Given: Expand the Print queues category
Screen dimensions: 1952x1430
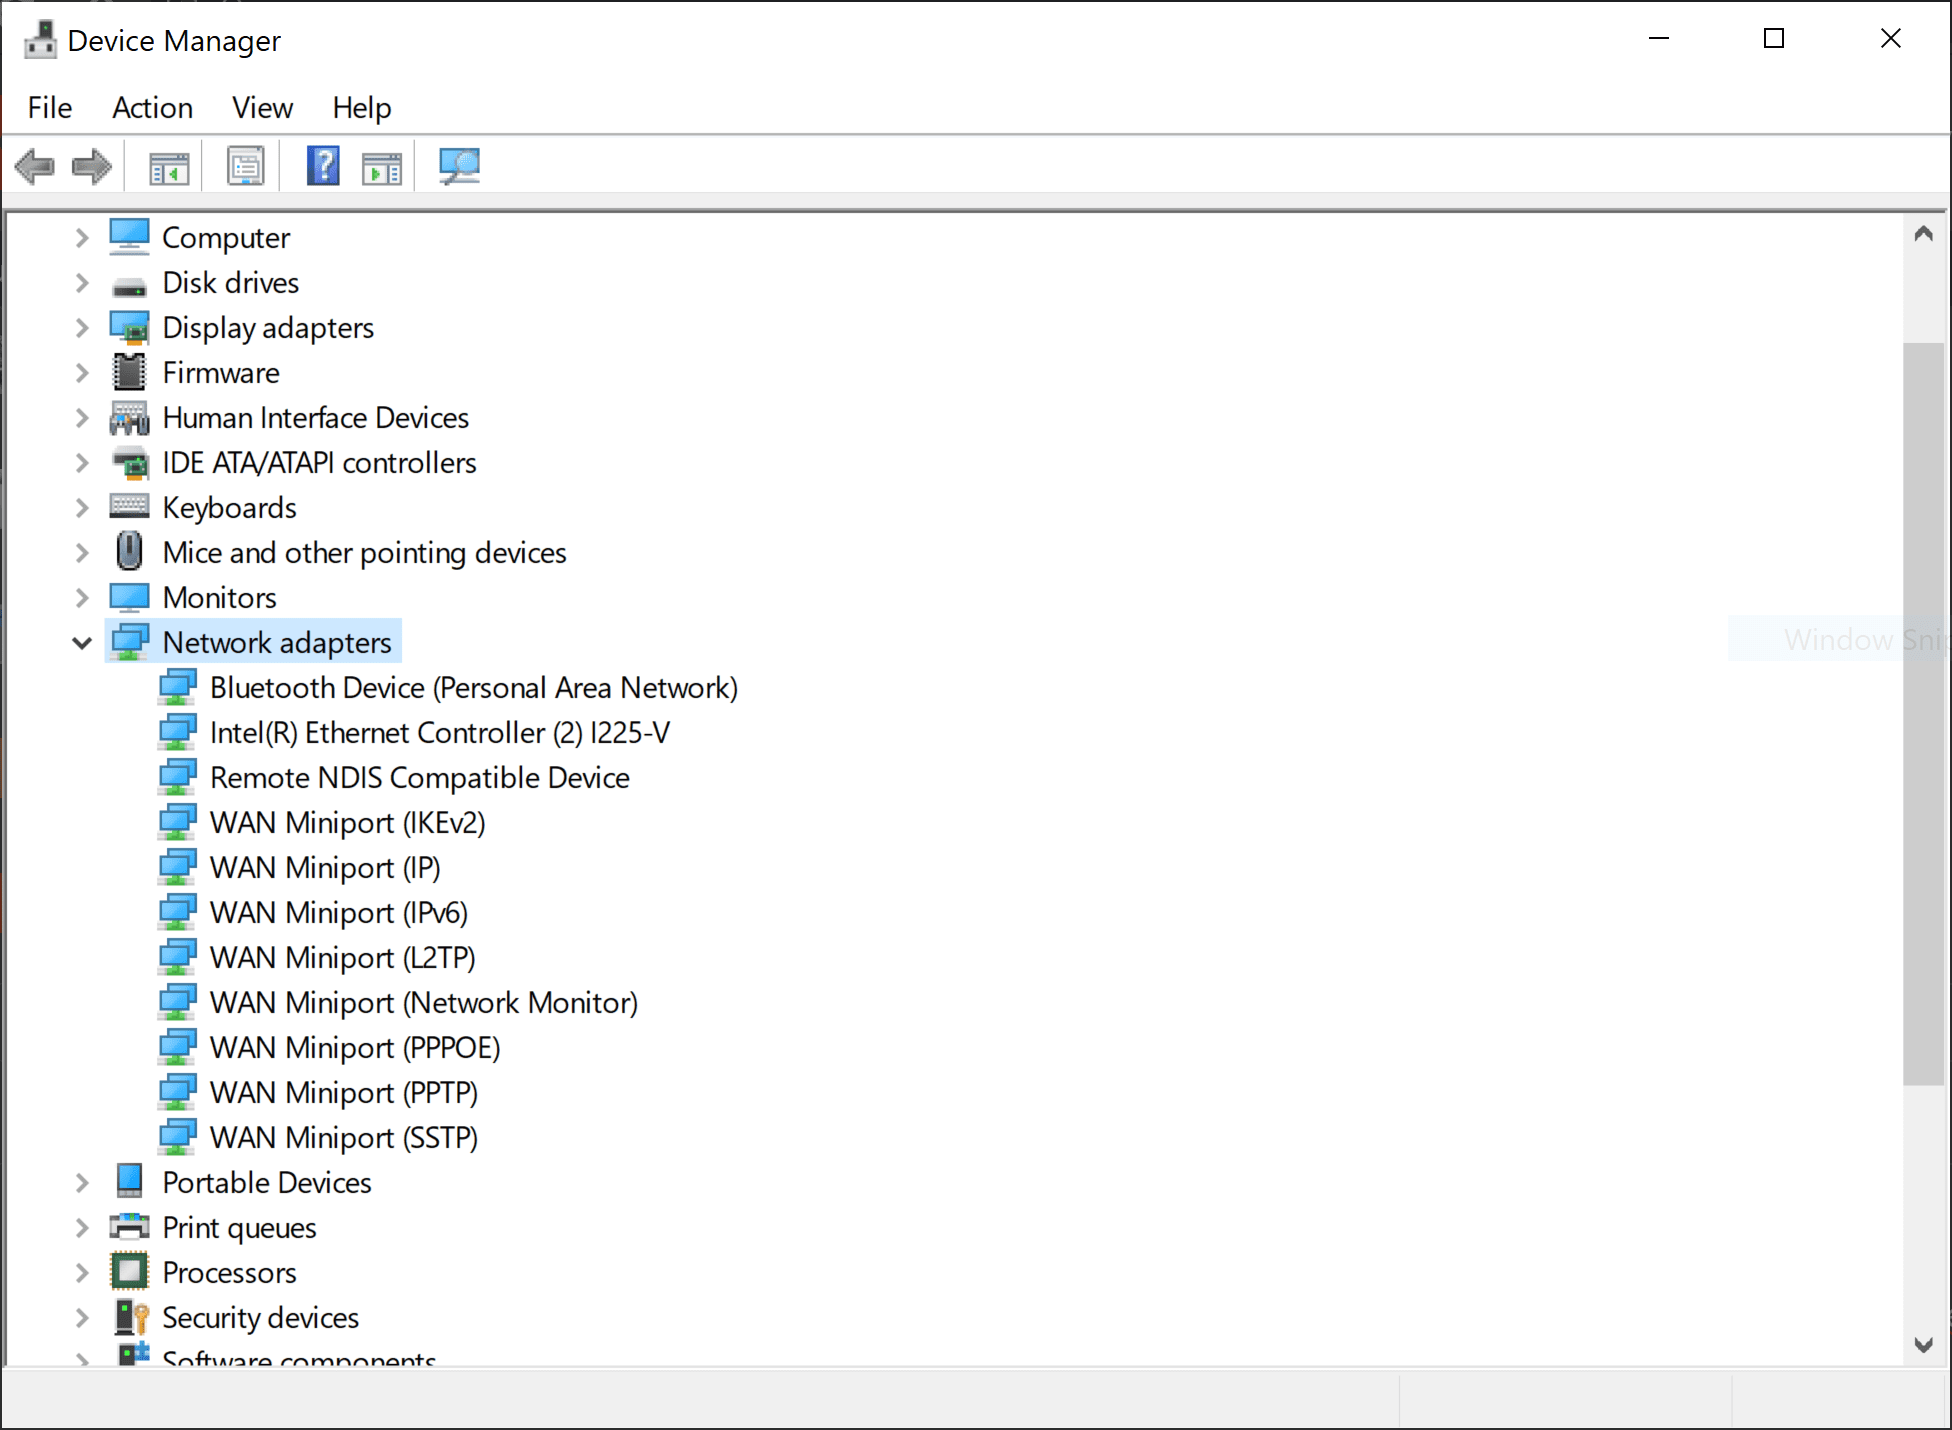Looking at the screenshot, I should point(82,1228).
